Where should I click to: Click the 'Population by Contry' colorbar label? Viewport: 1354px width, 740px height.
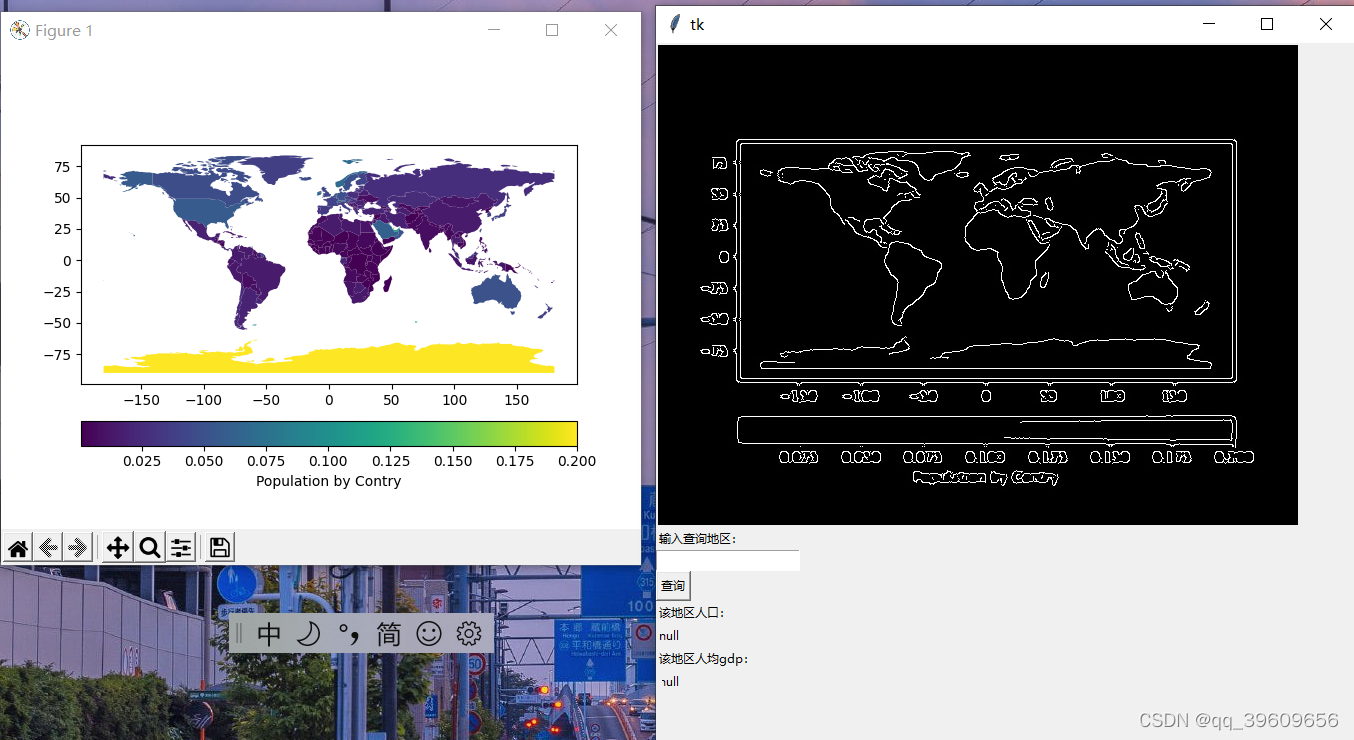click(328, 481)
